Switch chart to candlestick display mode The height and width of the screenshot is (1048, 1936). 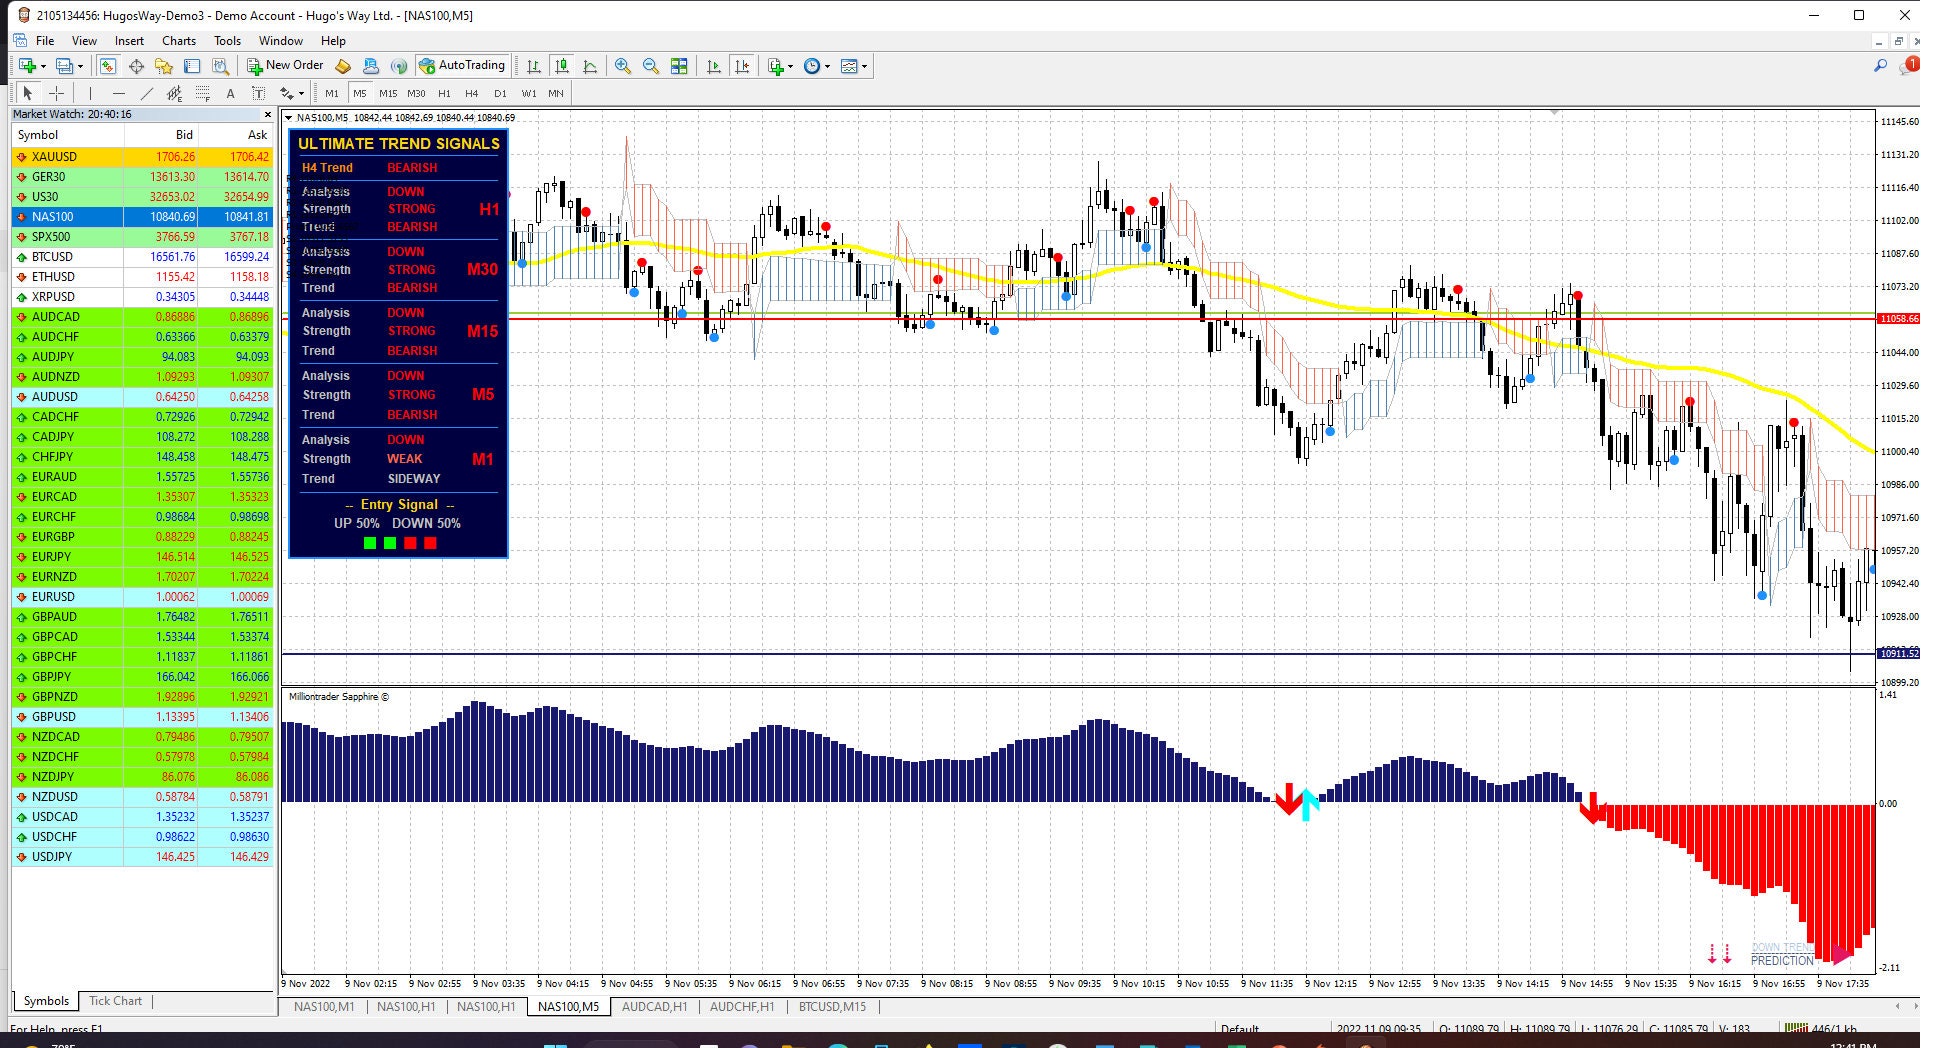point(562,66)
